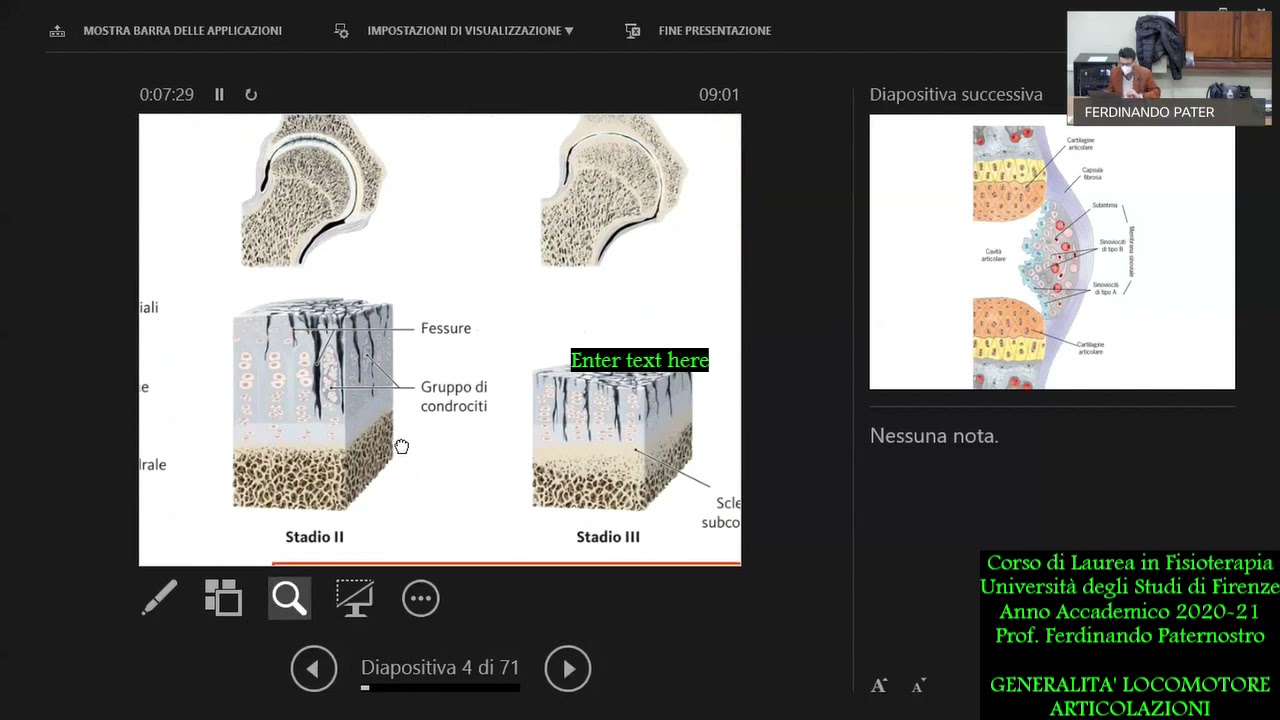Screen dimensions: 1280x720
Task: Click Mostra barra delle applicazioni
Action: click(x=166, y=31)
